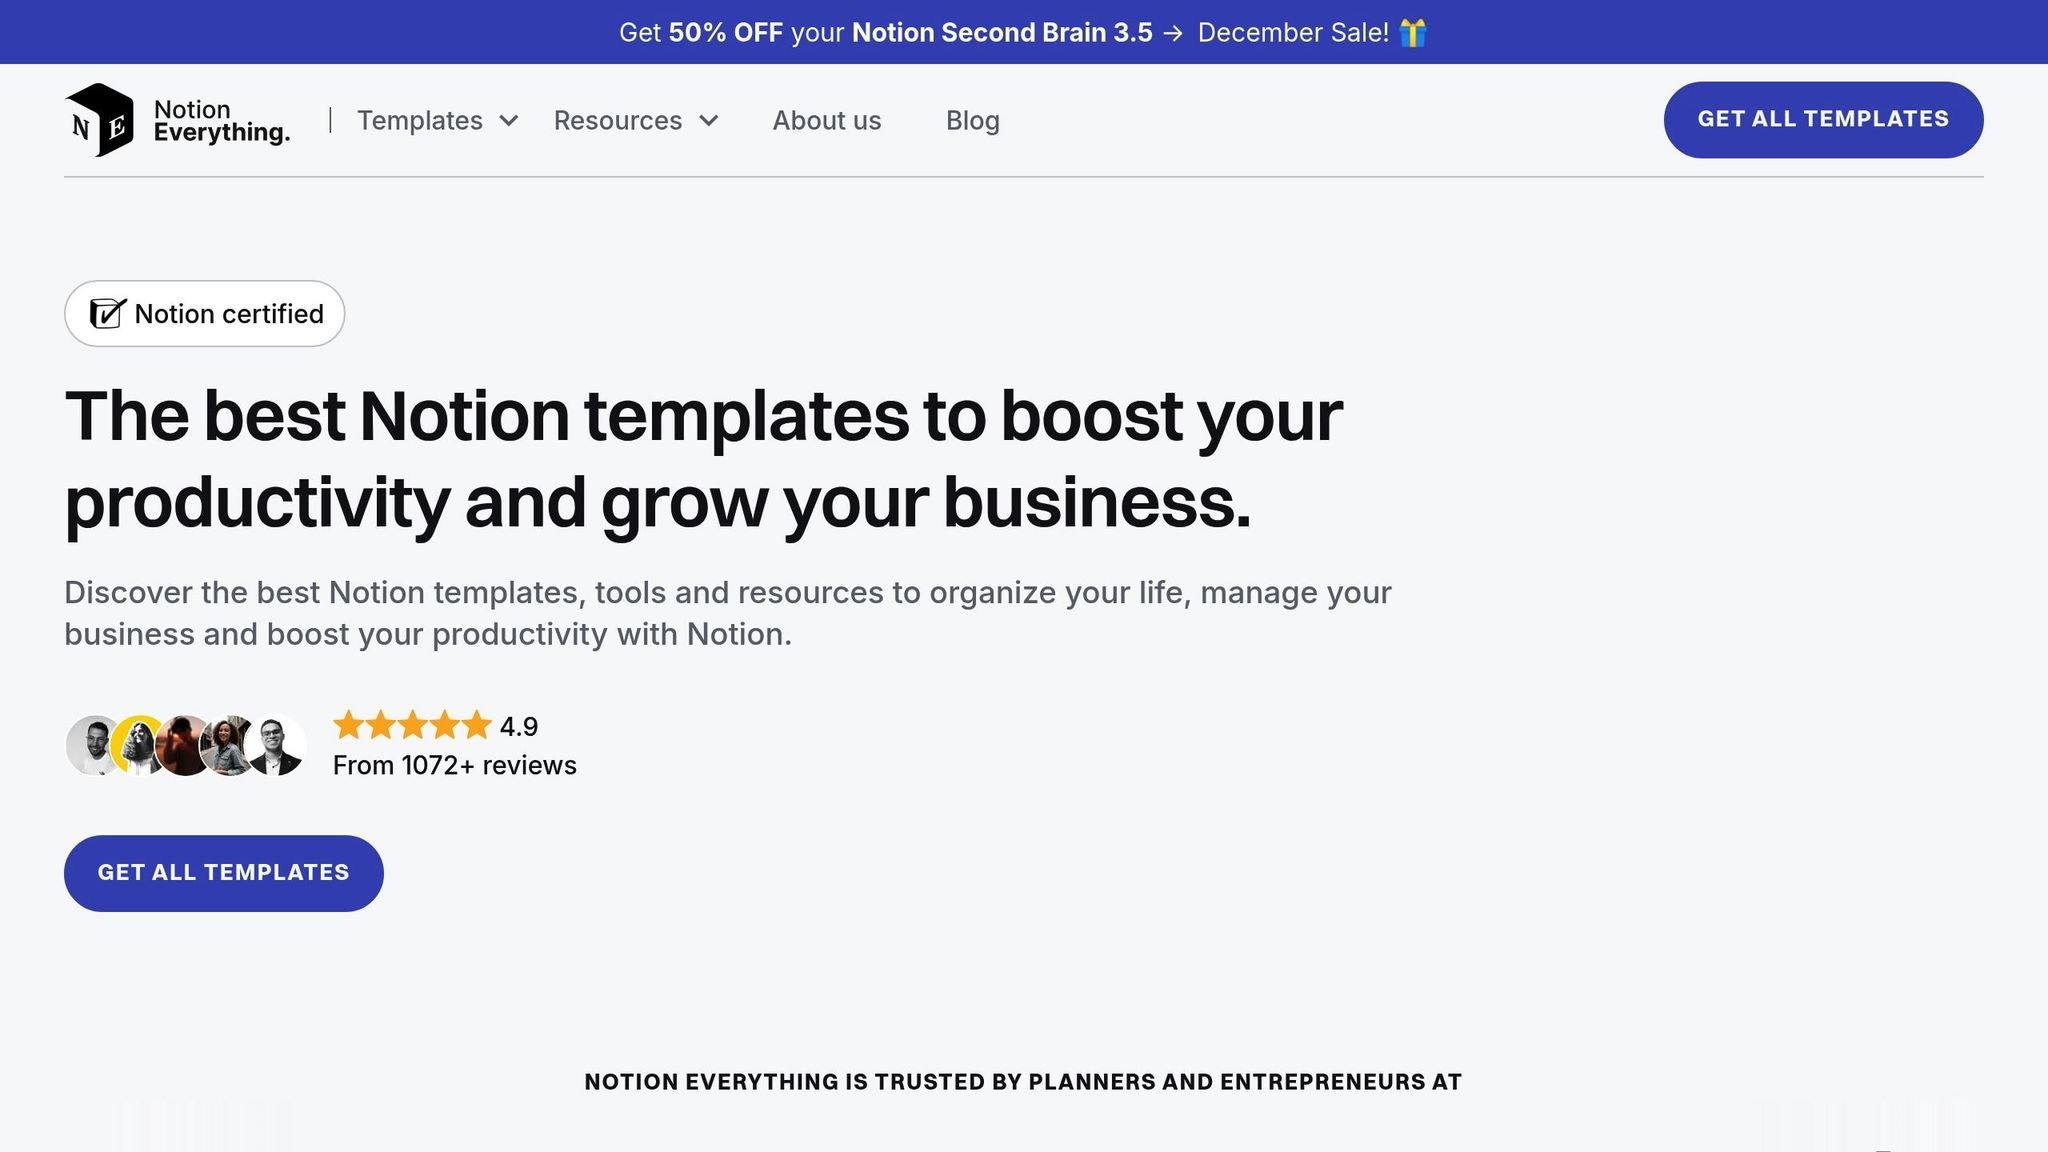Open the Templates navigation menu
The width and height of the screenshot is (2048, 1152).
tap(420, 121)
